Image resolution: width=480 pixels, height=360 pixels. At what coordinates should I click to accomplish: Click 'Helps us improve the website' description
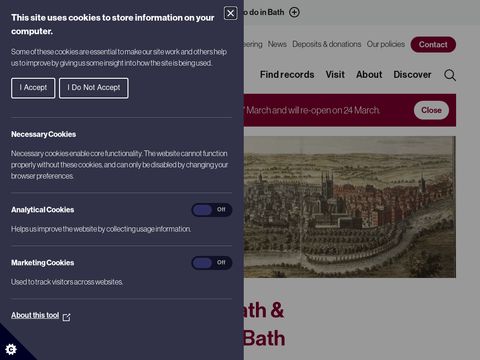pyautogui.click(x=101, y=229)
